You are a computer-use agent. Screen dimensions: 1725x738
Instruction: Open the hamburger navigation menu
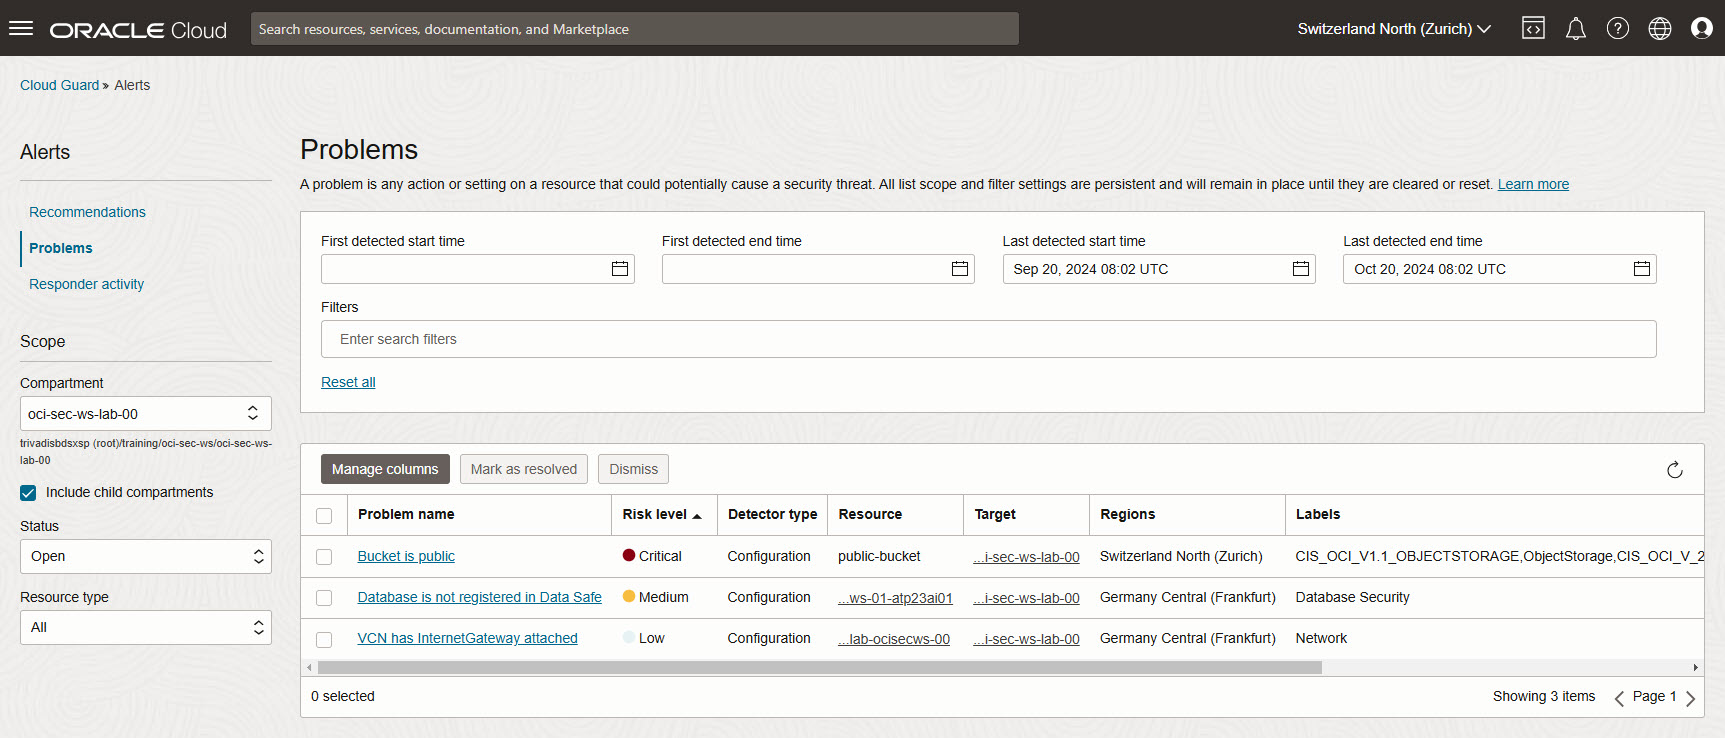coord(21,28)
